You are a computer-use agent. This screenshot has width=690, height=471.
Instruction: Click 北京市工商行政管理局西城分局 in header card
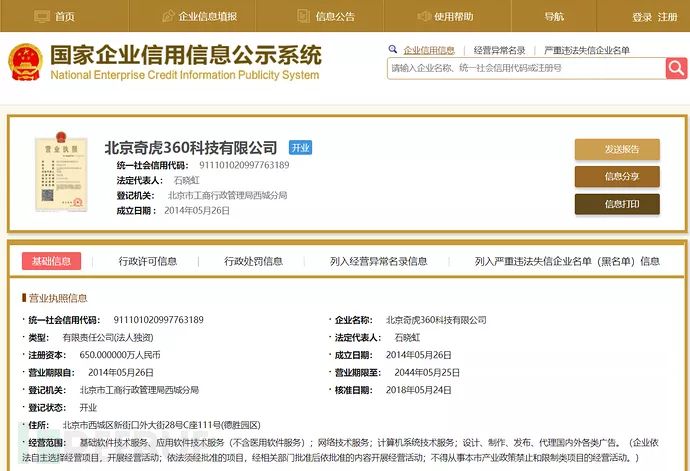(228, 195)
